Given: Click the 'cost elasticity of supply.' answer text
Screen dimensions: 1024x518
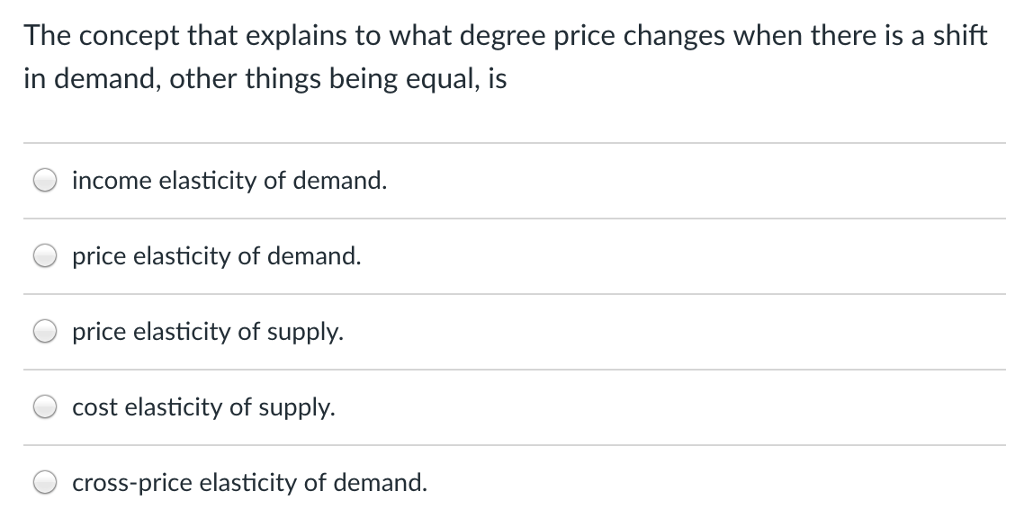Looking at the screenshot, I should point(204,407).
